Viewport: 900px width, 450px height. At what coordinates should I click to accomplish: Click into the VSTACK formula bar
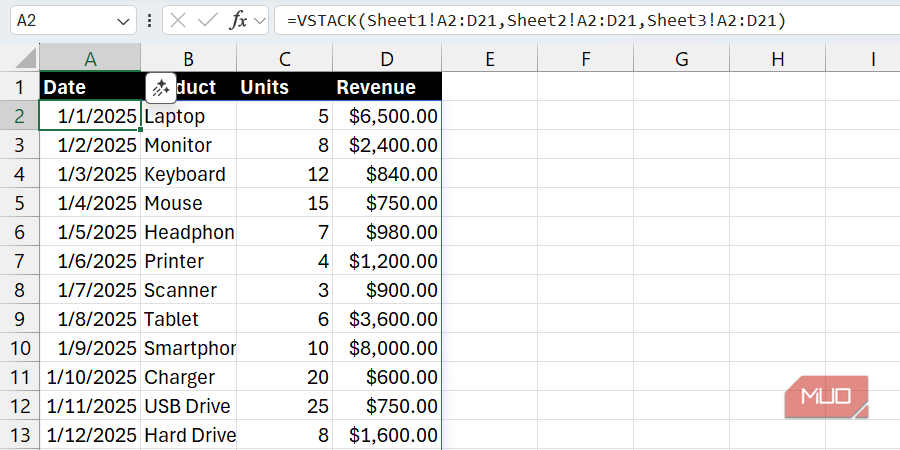click(580, 20)
